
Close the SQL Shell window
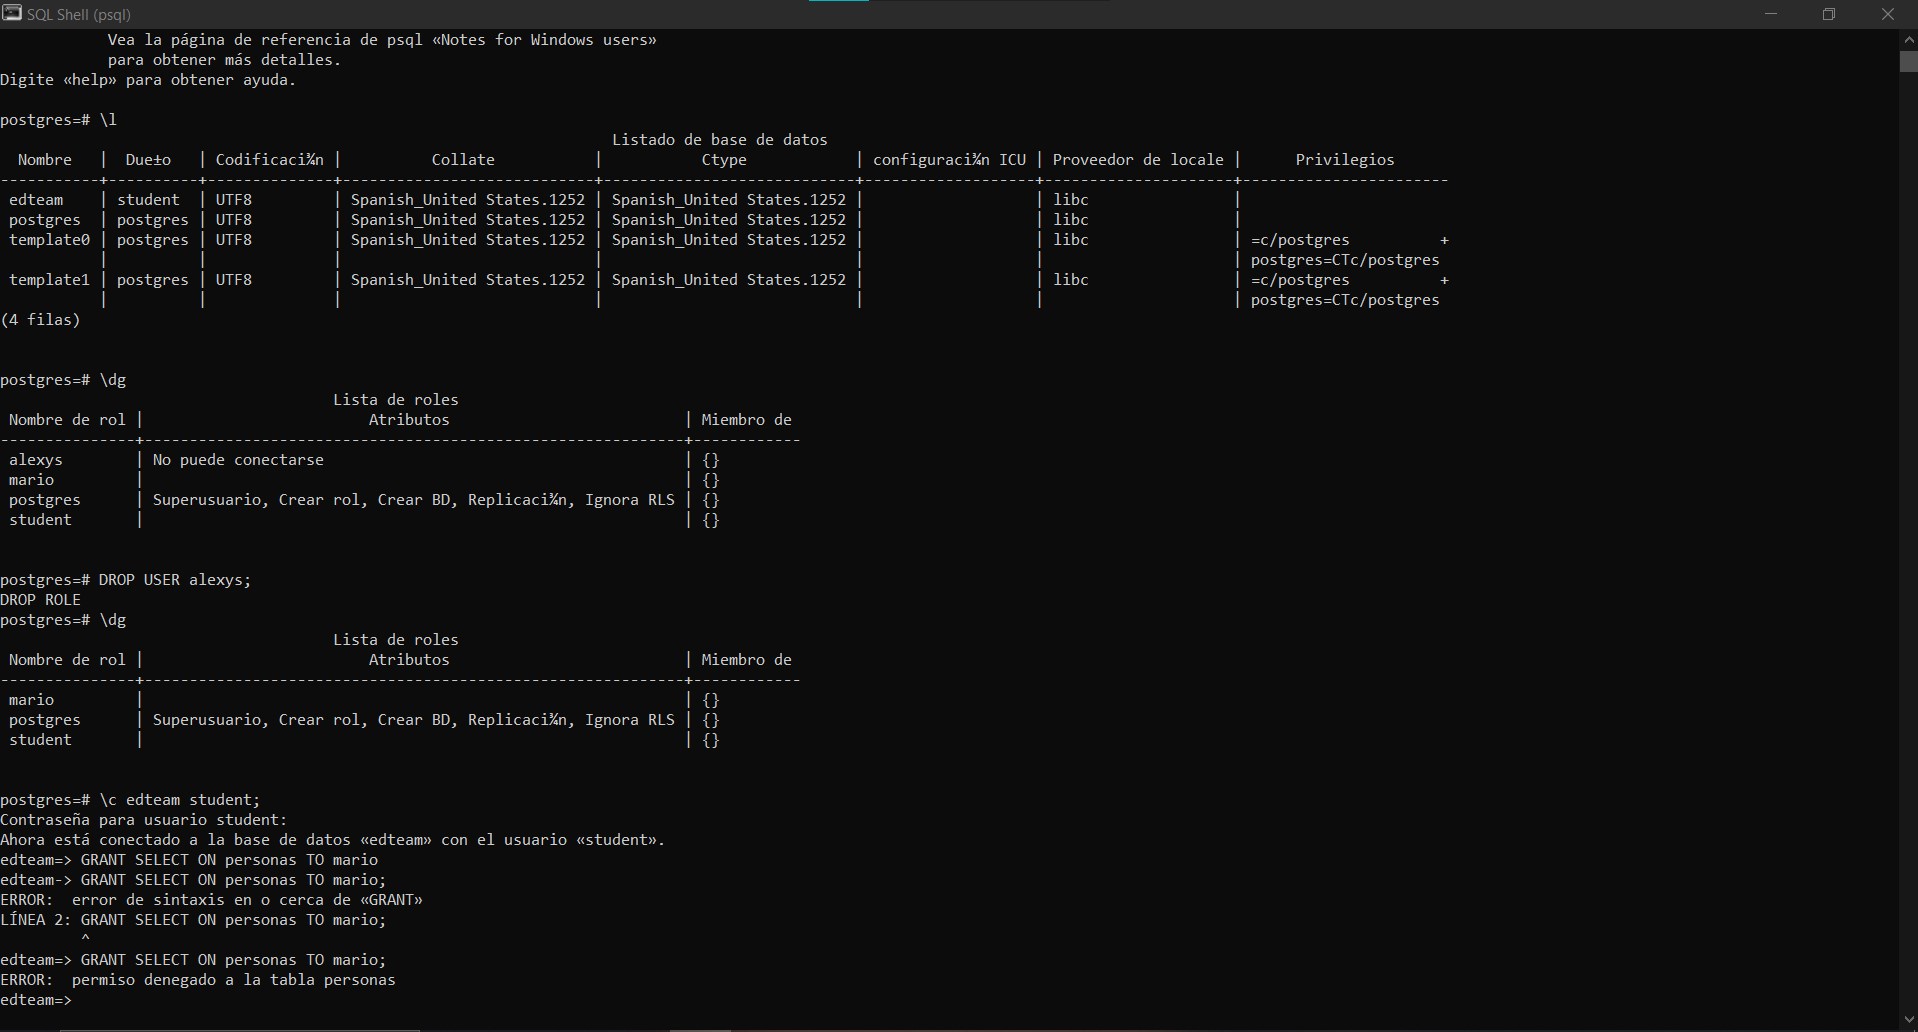pyautogui.click(x=1887, y=14)
